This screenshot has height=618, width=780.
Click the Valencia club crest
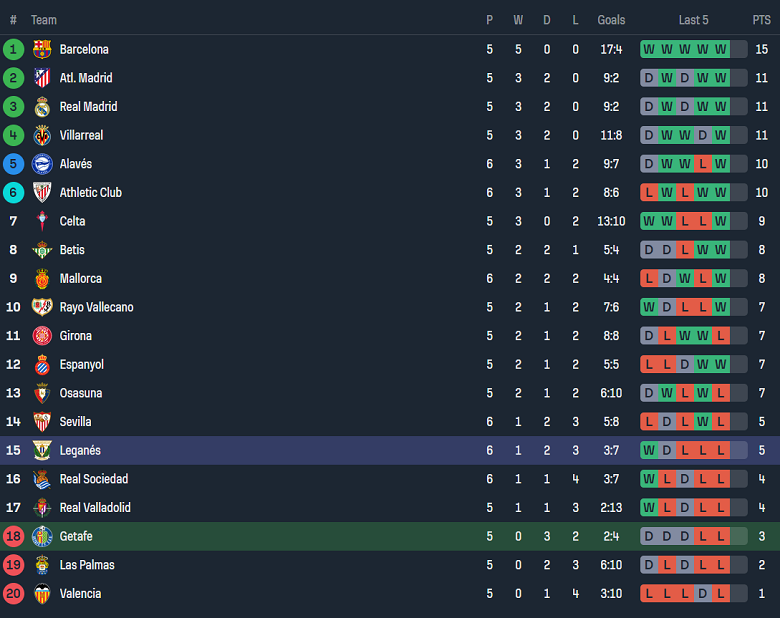pos(42,594)
